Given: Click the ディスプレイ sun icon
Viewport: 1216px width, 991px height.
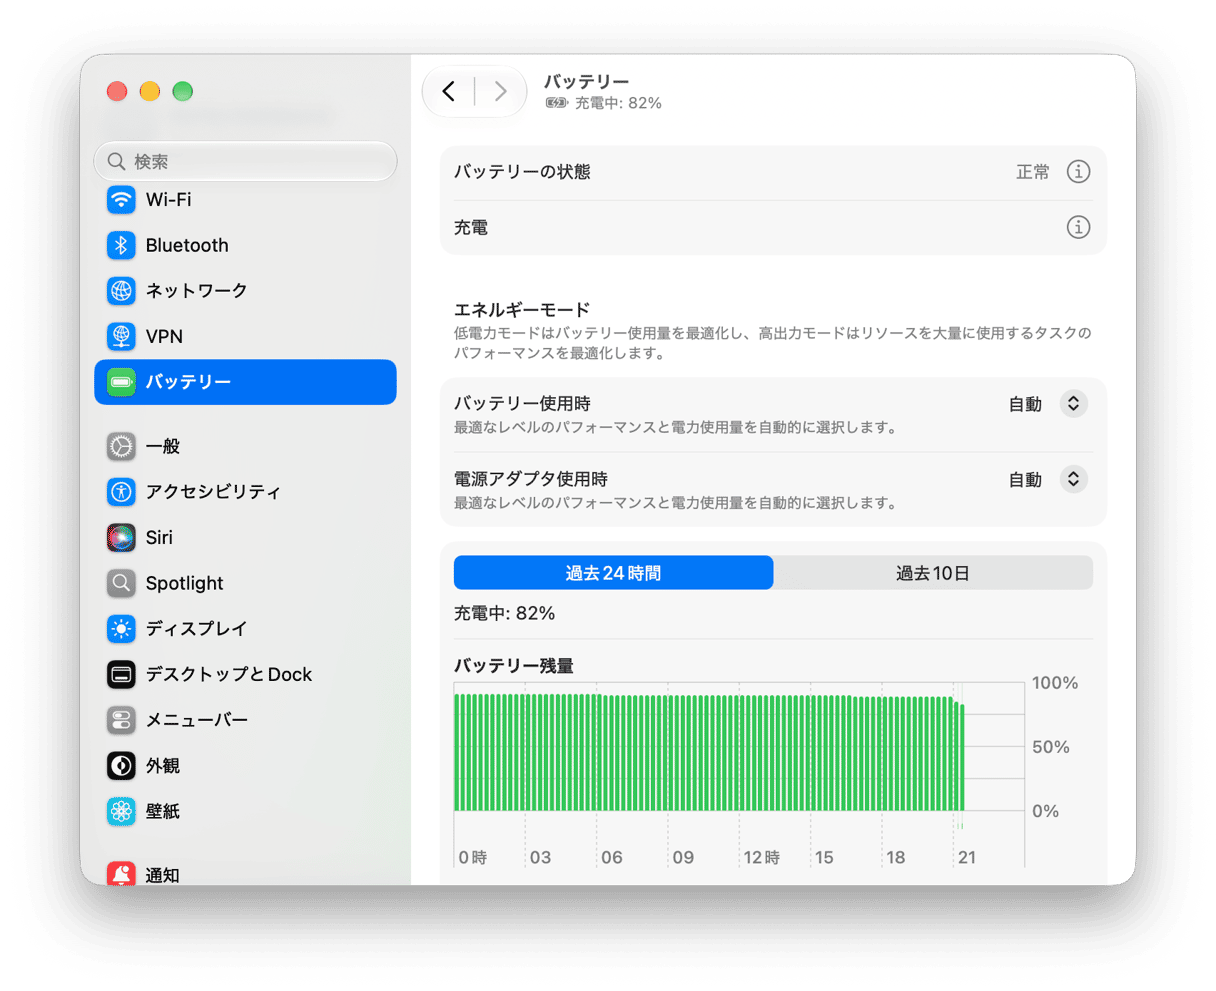Looking at the screenshot, I should point(121,628).
